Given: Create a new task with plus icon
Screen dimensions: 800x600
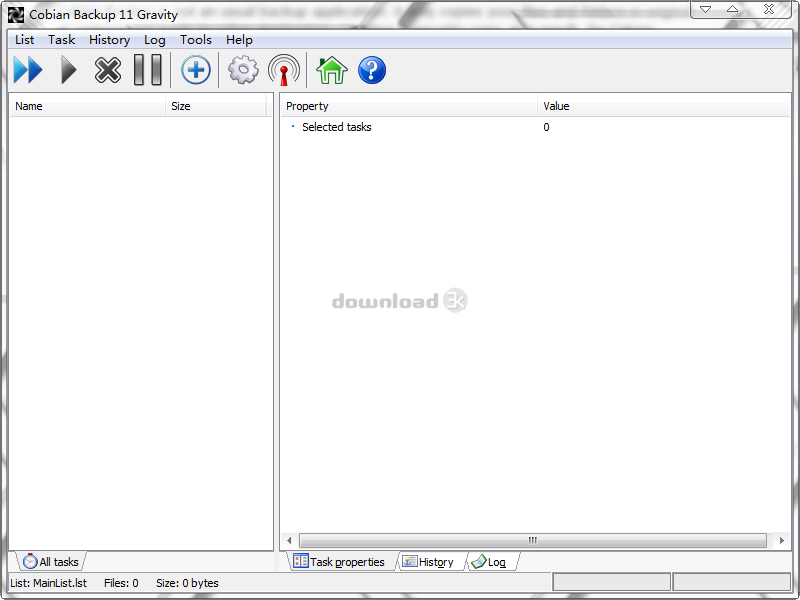Looking at the screenshot, I should point(196,70).
